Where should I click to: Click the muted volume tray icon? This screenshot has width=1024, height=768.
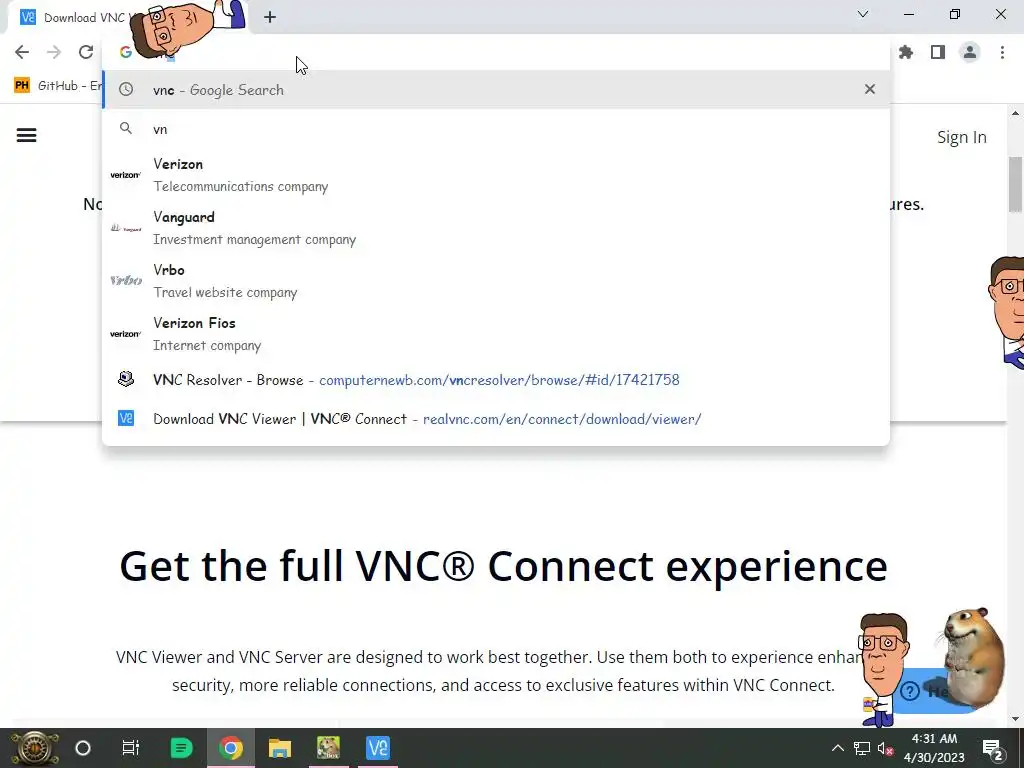click(885, 748)
